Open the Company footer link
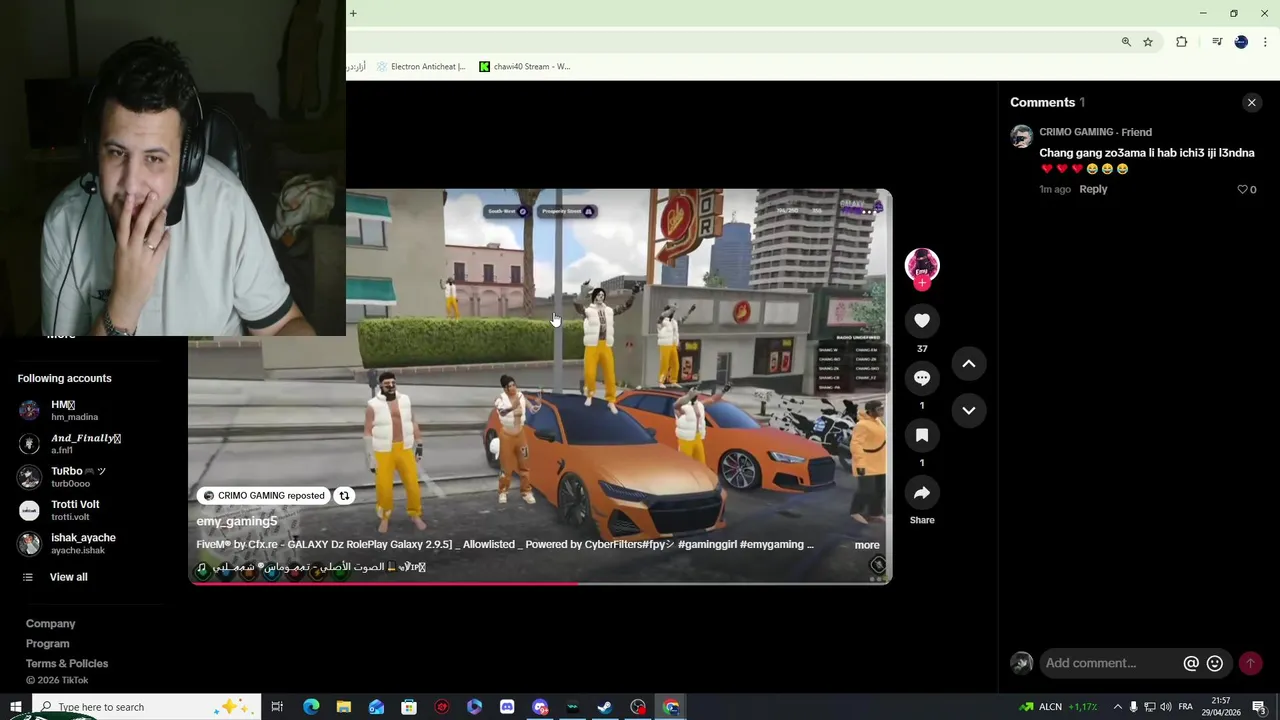This screenshot has height=720, width=1280. pos(50,624)
